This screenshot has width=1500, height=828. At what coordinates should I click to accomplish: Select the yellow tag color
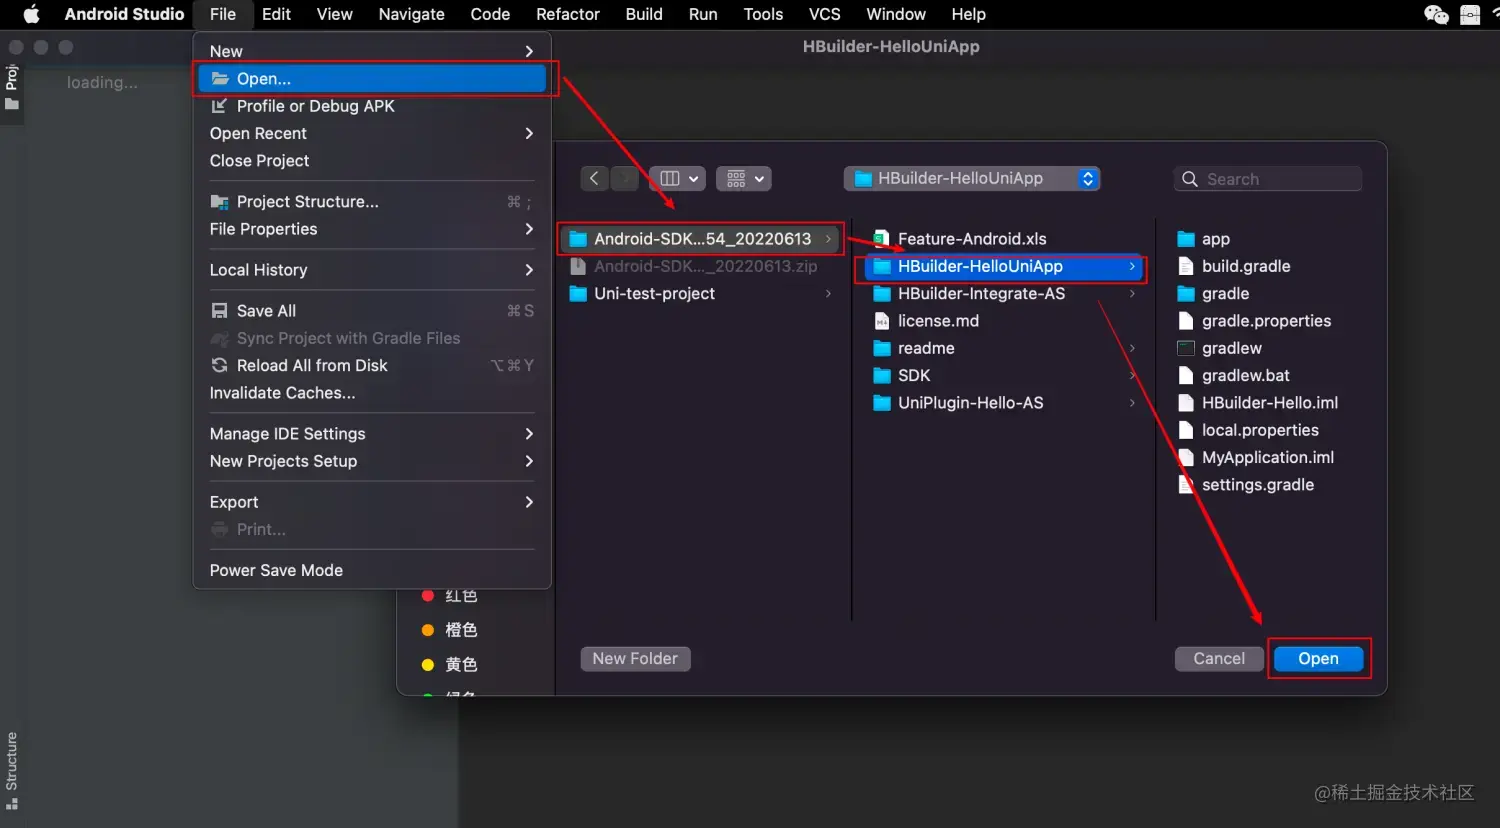coord(449,665)
